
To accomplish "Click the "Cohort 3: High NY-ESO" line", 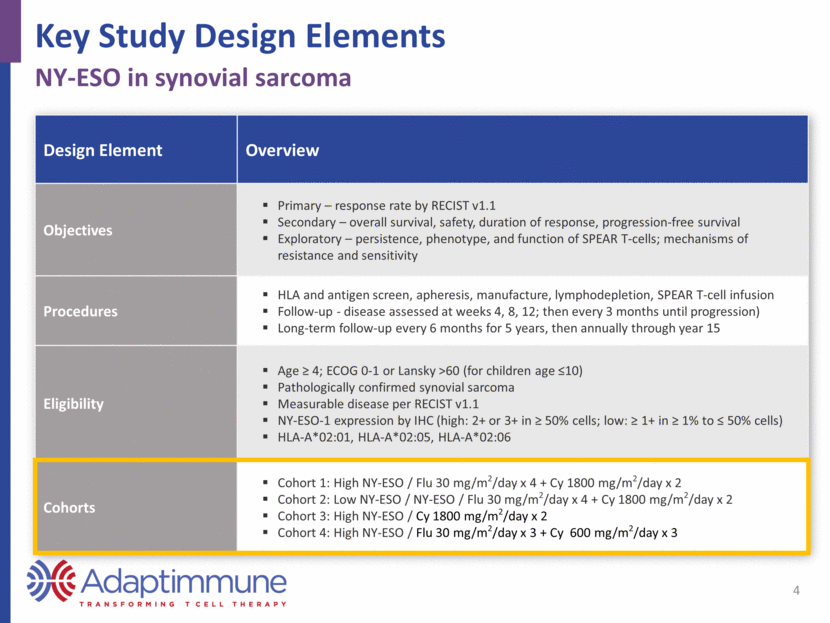I will coord(412,516).
